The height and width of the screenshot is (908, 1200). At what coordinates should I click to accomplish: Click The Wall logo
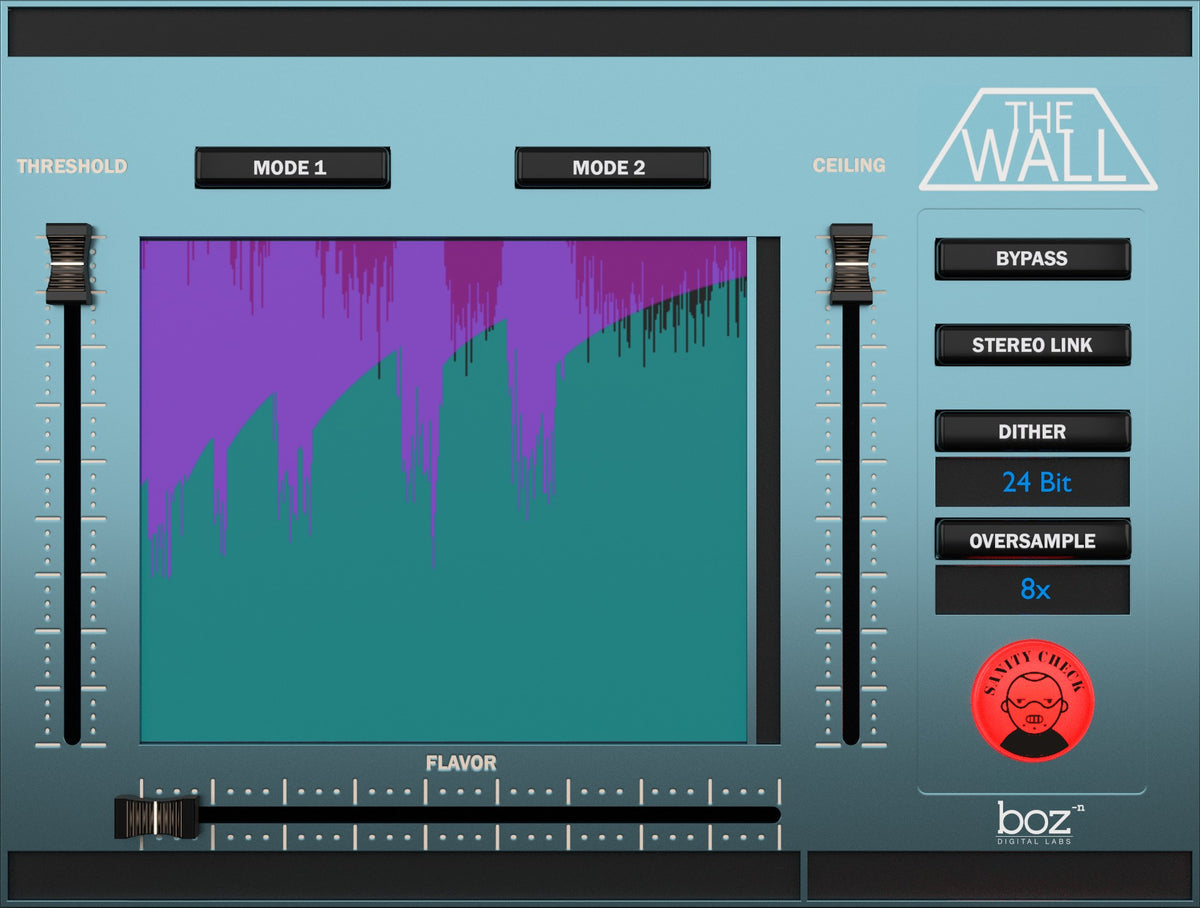pos(1038,140)
